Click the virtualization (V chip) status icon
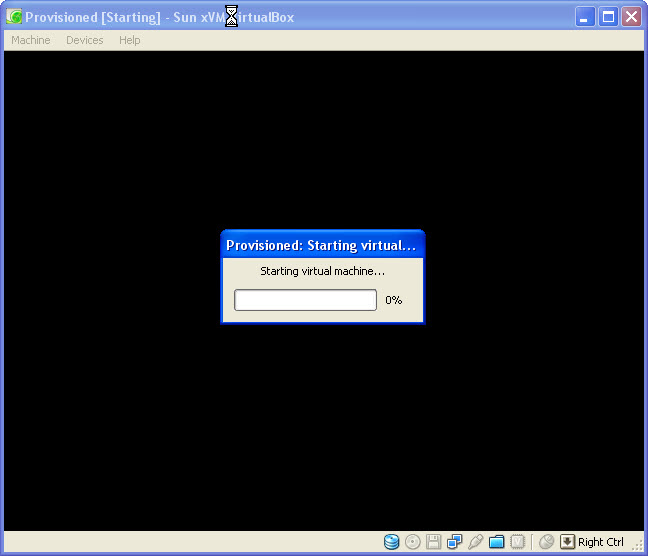This screenshot has height=556, width=648. (x=517, y=542)
